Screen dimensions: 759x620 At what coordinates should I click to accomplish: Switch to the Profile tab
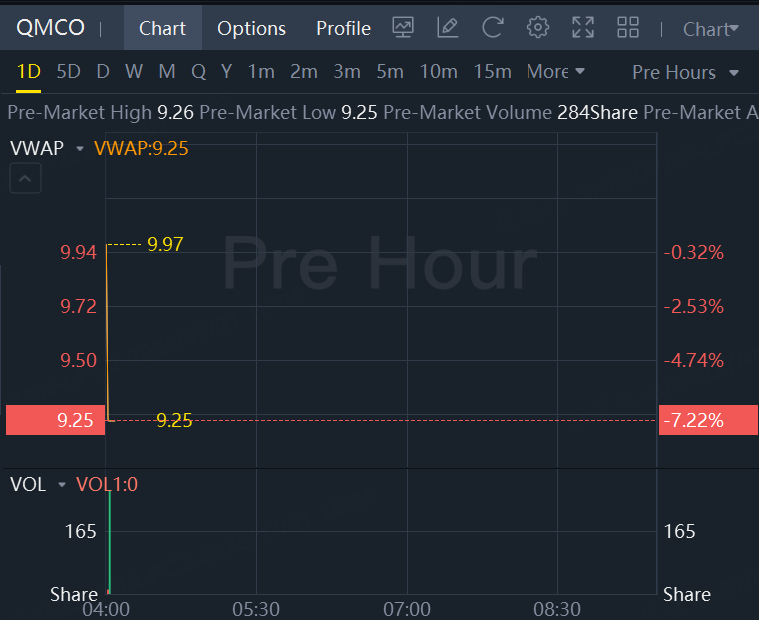343,29
